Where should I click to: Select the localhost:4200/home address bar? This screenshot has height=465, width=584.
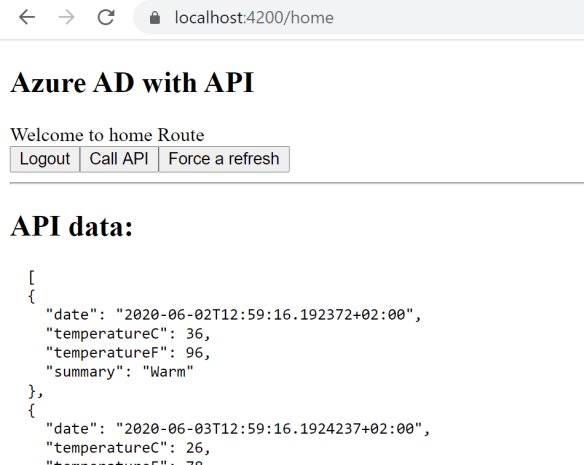[358, 18]
